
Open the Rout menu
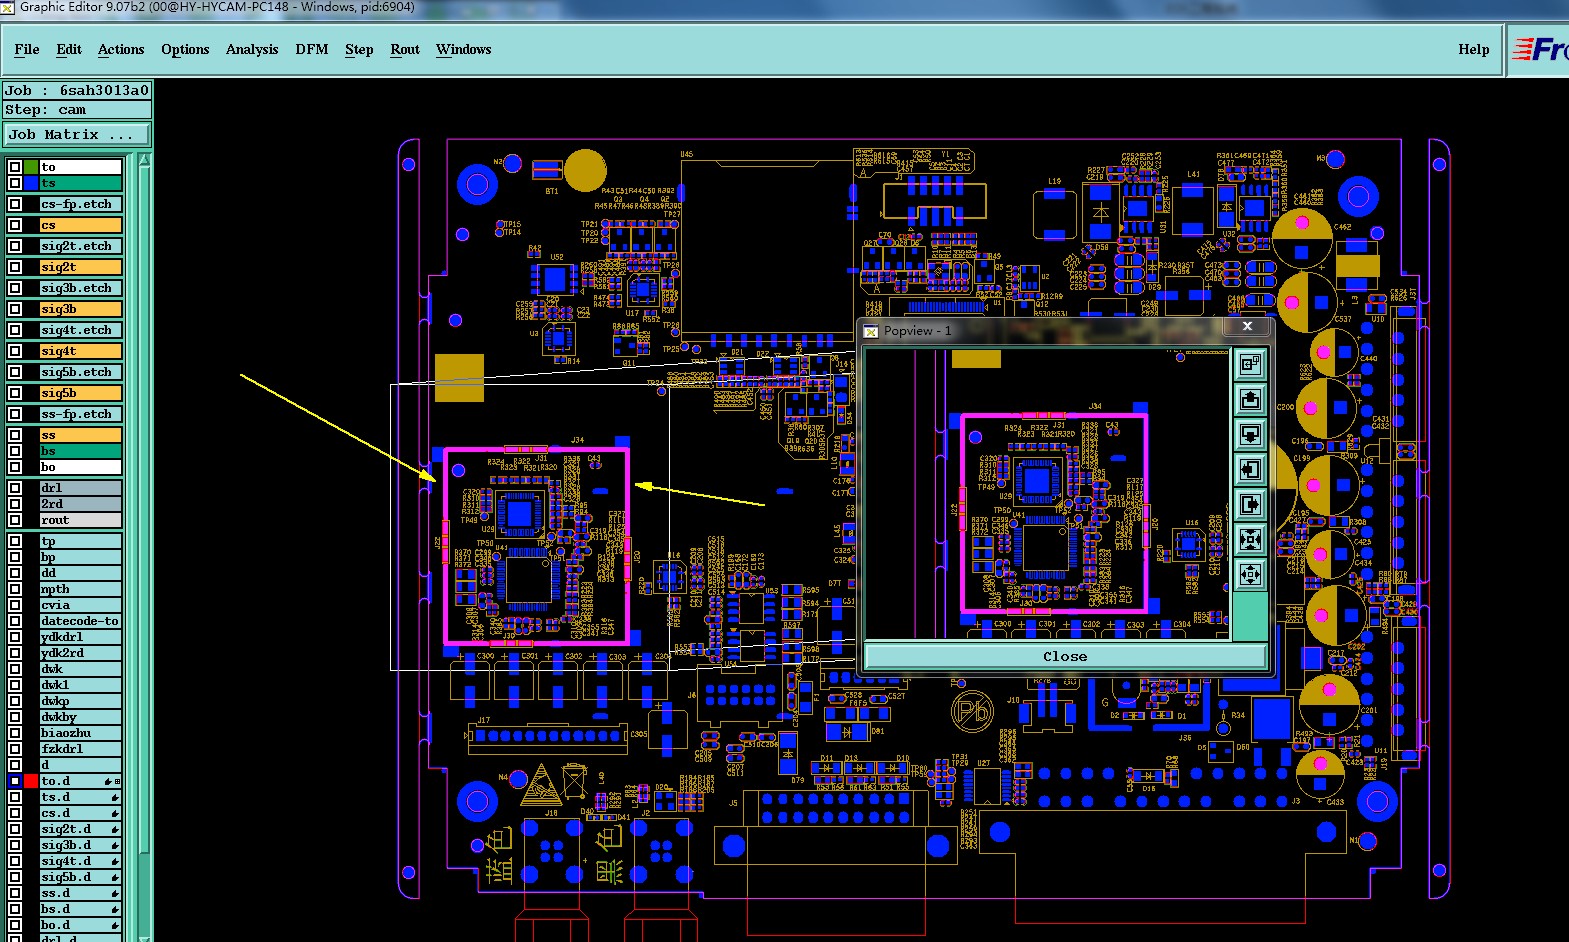pyautogui.click(x=405, y=49)
